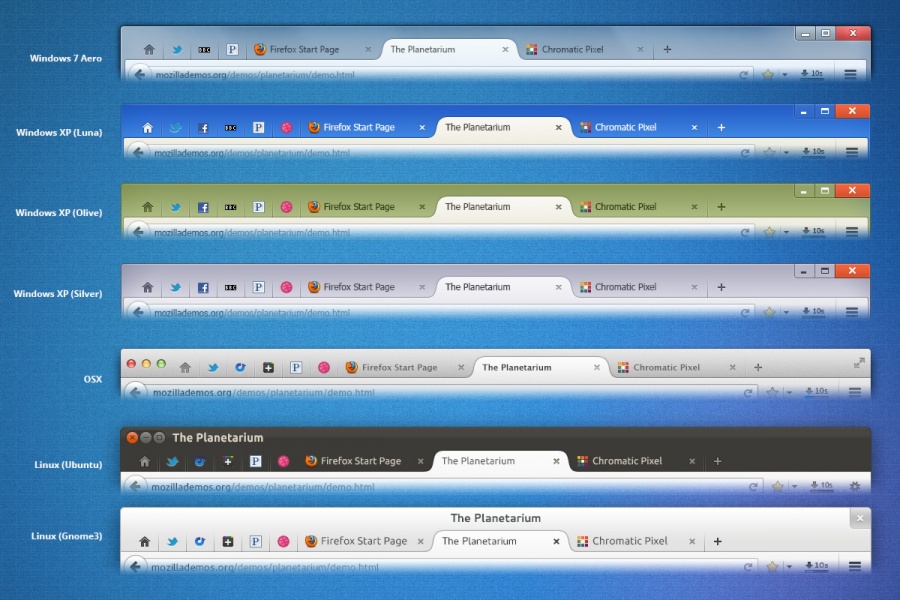
Task: Toggle the bookmark star on the OSX theme
Action: pyautogui.click(x=772, y=392)
